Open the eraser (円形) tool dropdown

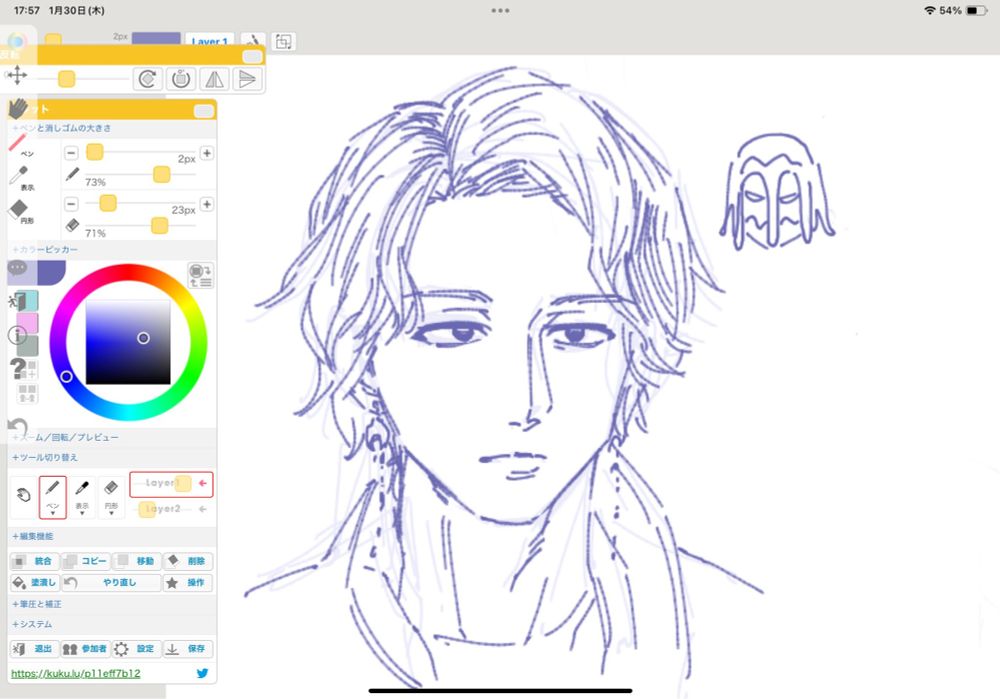[x=111, y=512]
